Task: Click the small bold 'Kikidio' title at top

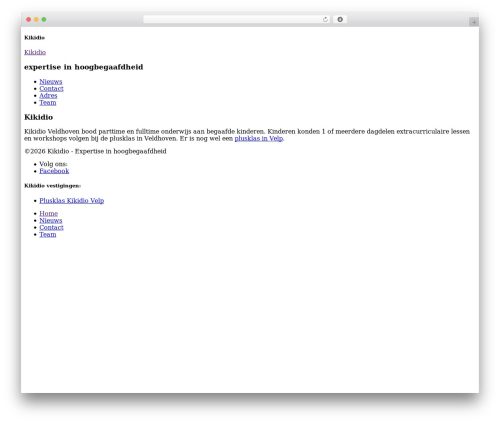Action: pos(34,38)
